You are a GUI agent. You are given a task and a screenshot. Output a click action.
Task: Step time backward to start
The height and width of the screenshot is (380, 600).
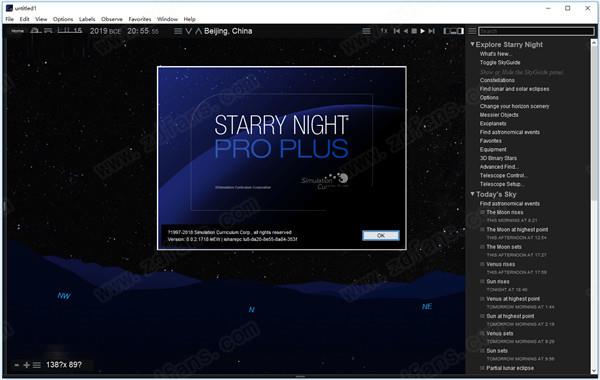point(396,31)
